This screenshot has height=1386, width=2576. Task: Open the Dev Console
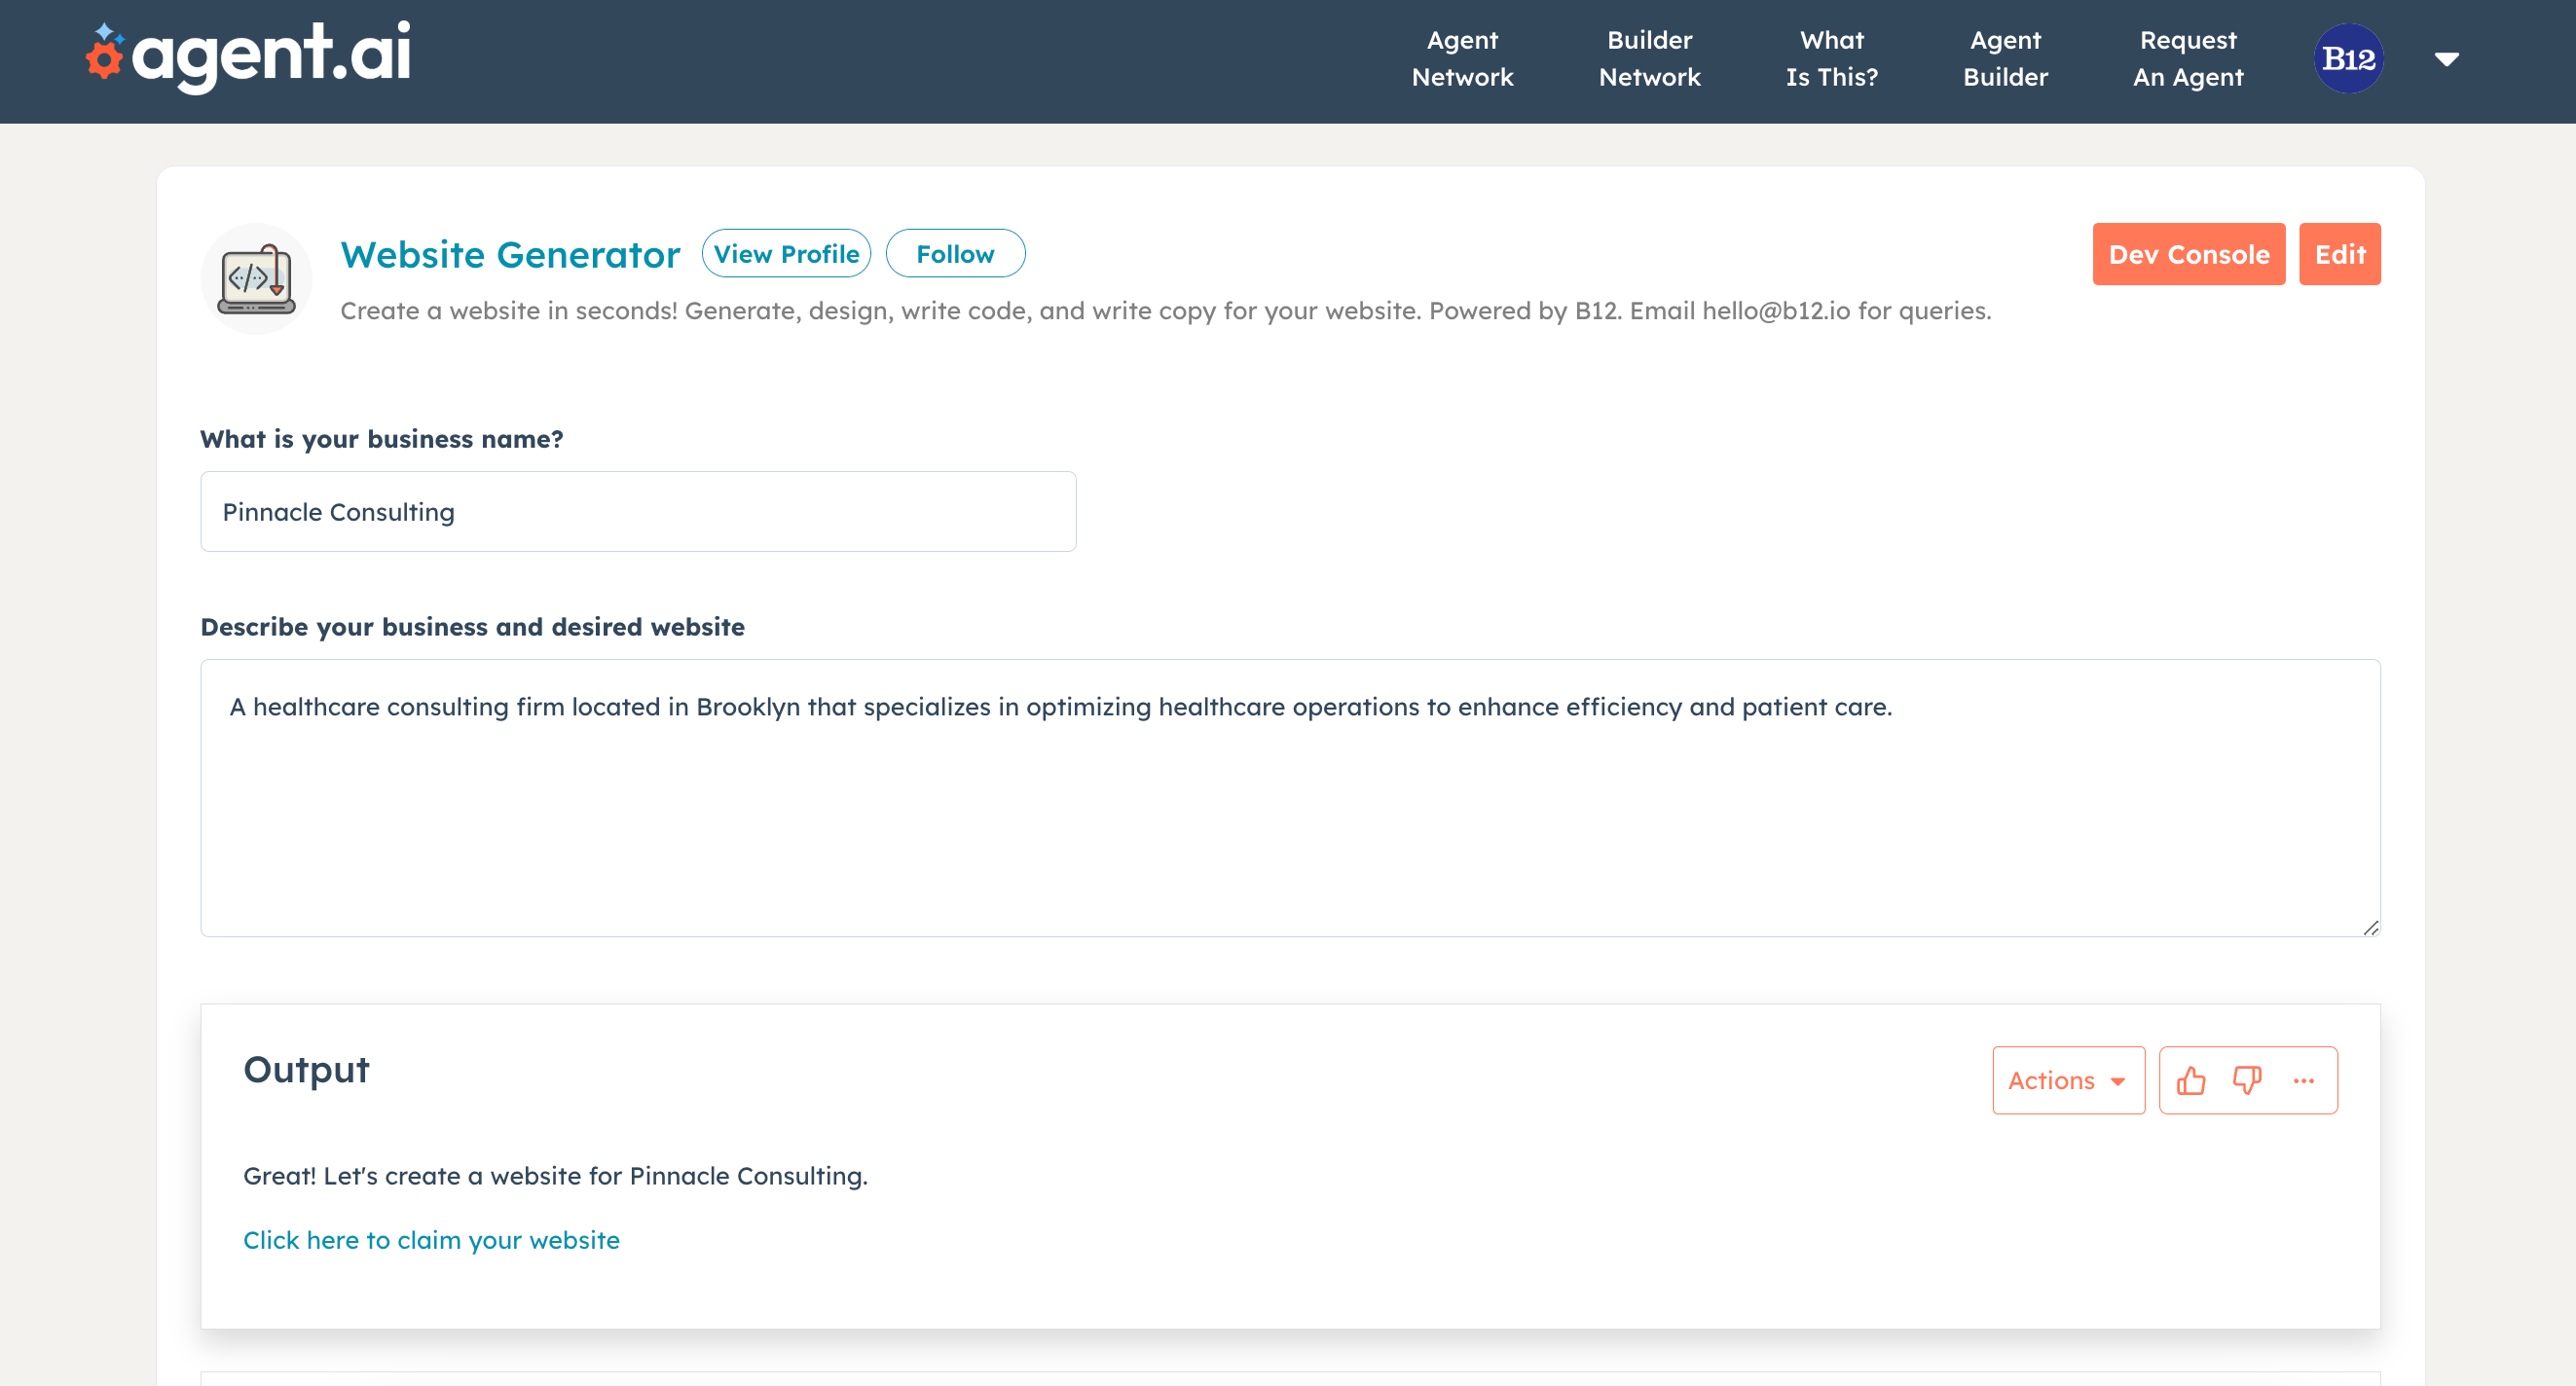coord(2189,255)
